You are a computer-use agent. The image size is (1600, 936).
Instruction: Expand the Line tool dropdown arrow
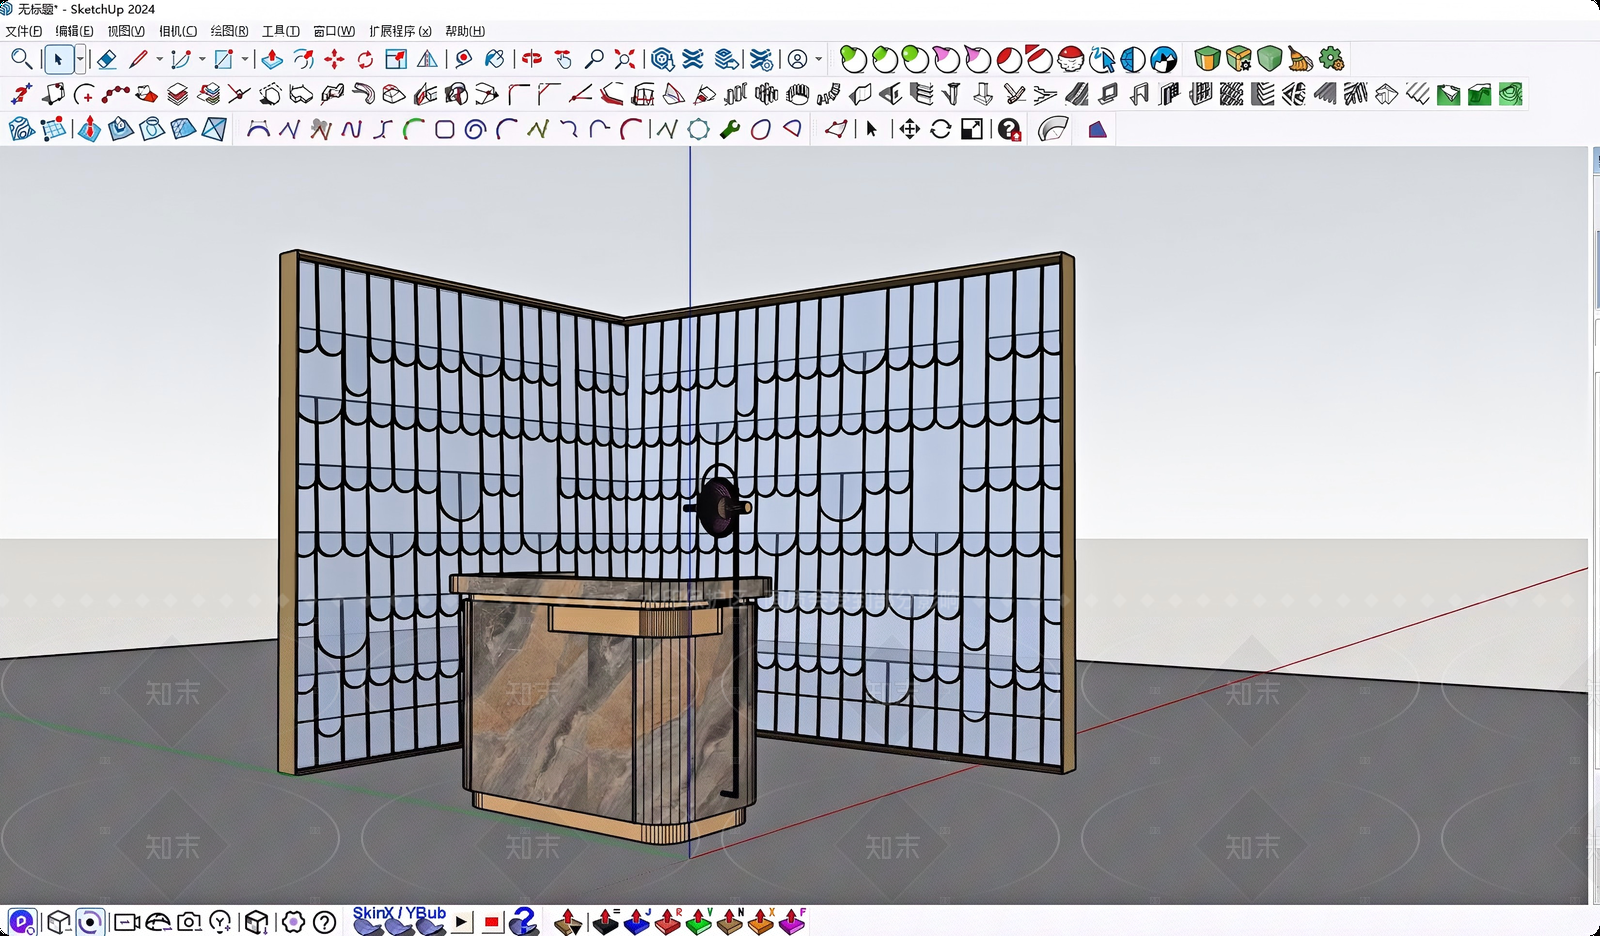pyautogui.click(x=159, y=59)
